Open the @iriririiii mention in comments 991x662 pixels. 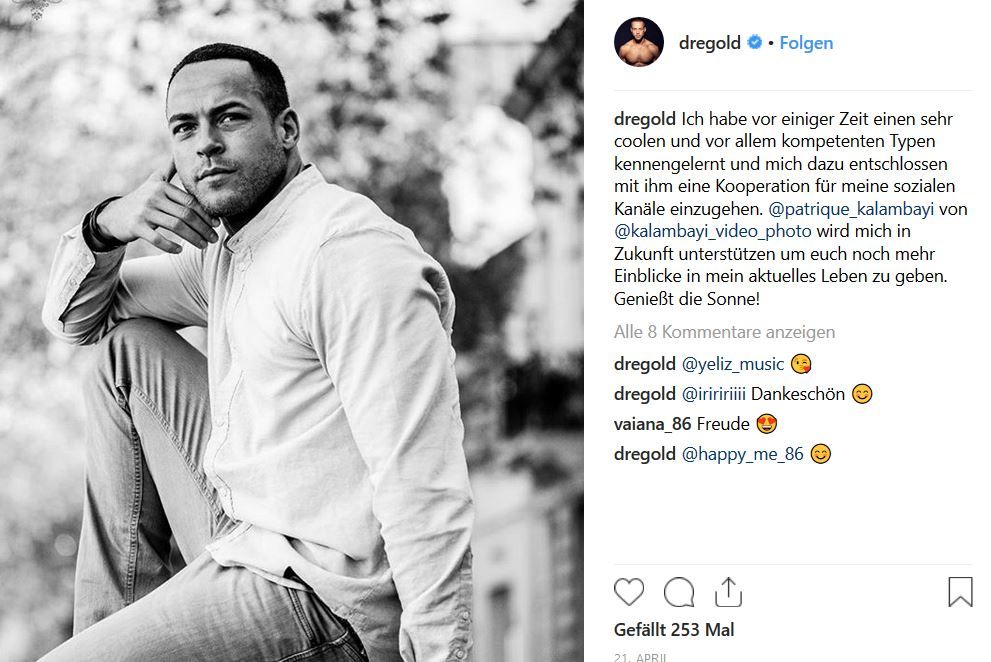[714, 394]
